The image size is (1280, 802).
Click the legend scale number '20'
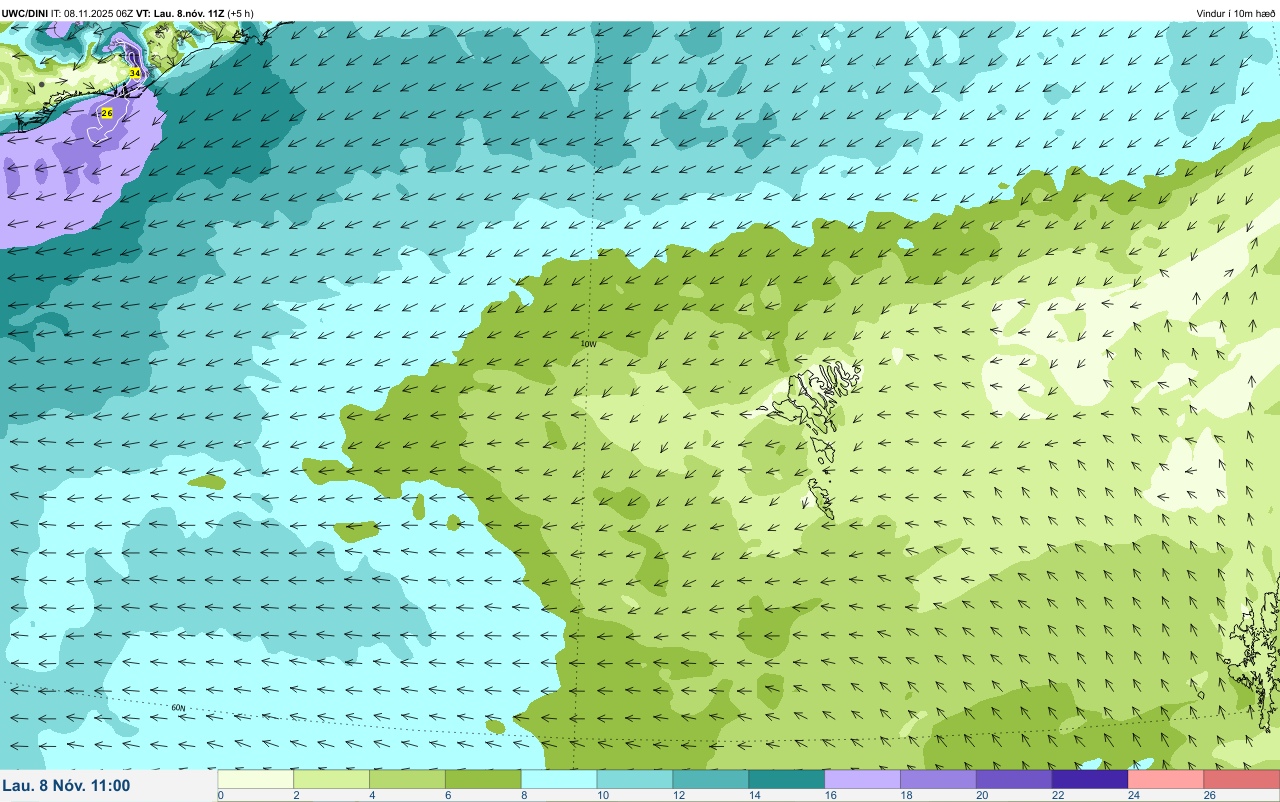(x=982, y=795)
